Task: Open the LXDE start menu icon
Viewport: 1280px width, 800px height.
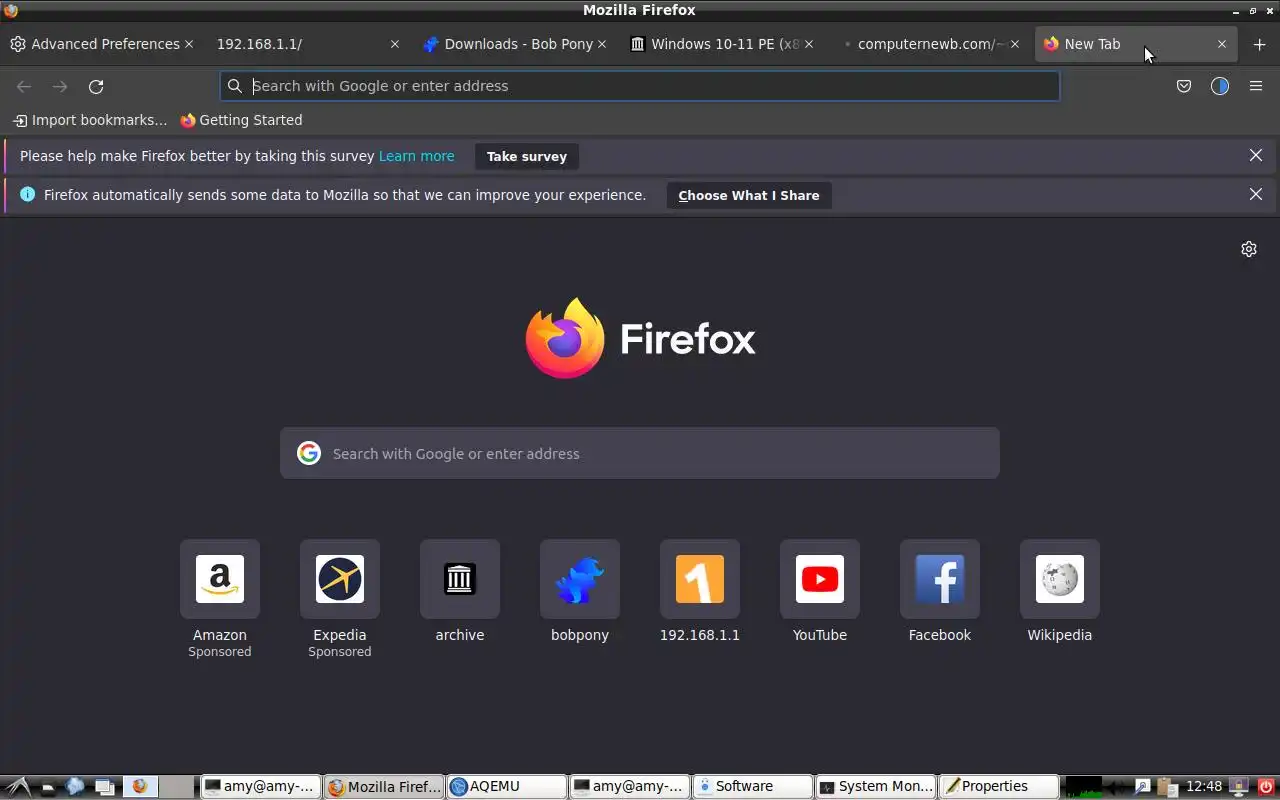Action: point(19,787)
